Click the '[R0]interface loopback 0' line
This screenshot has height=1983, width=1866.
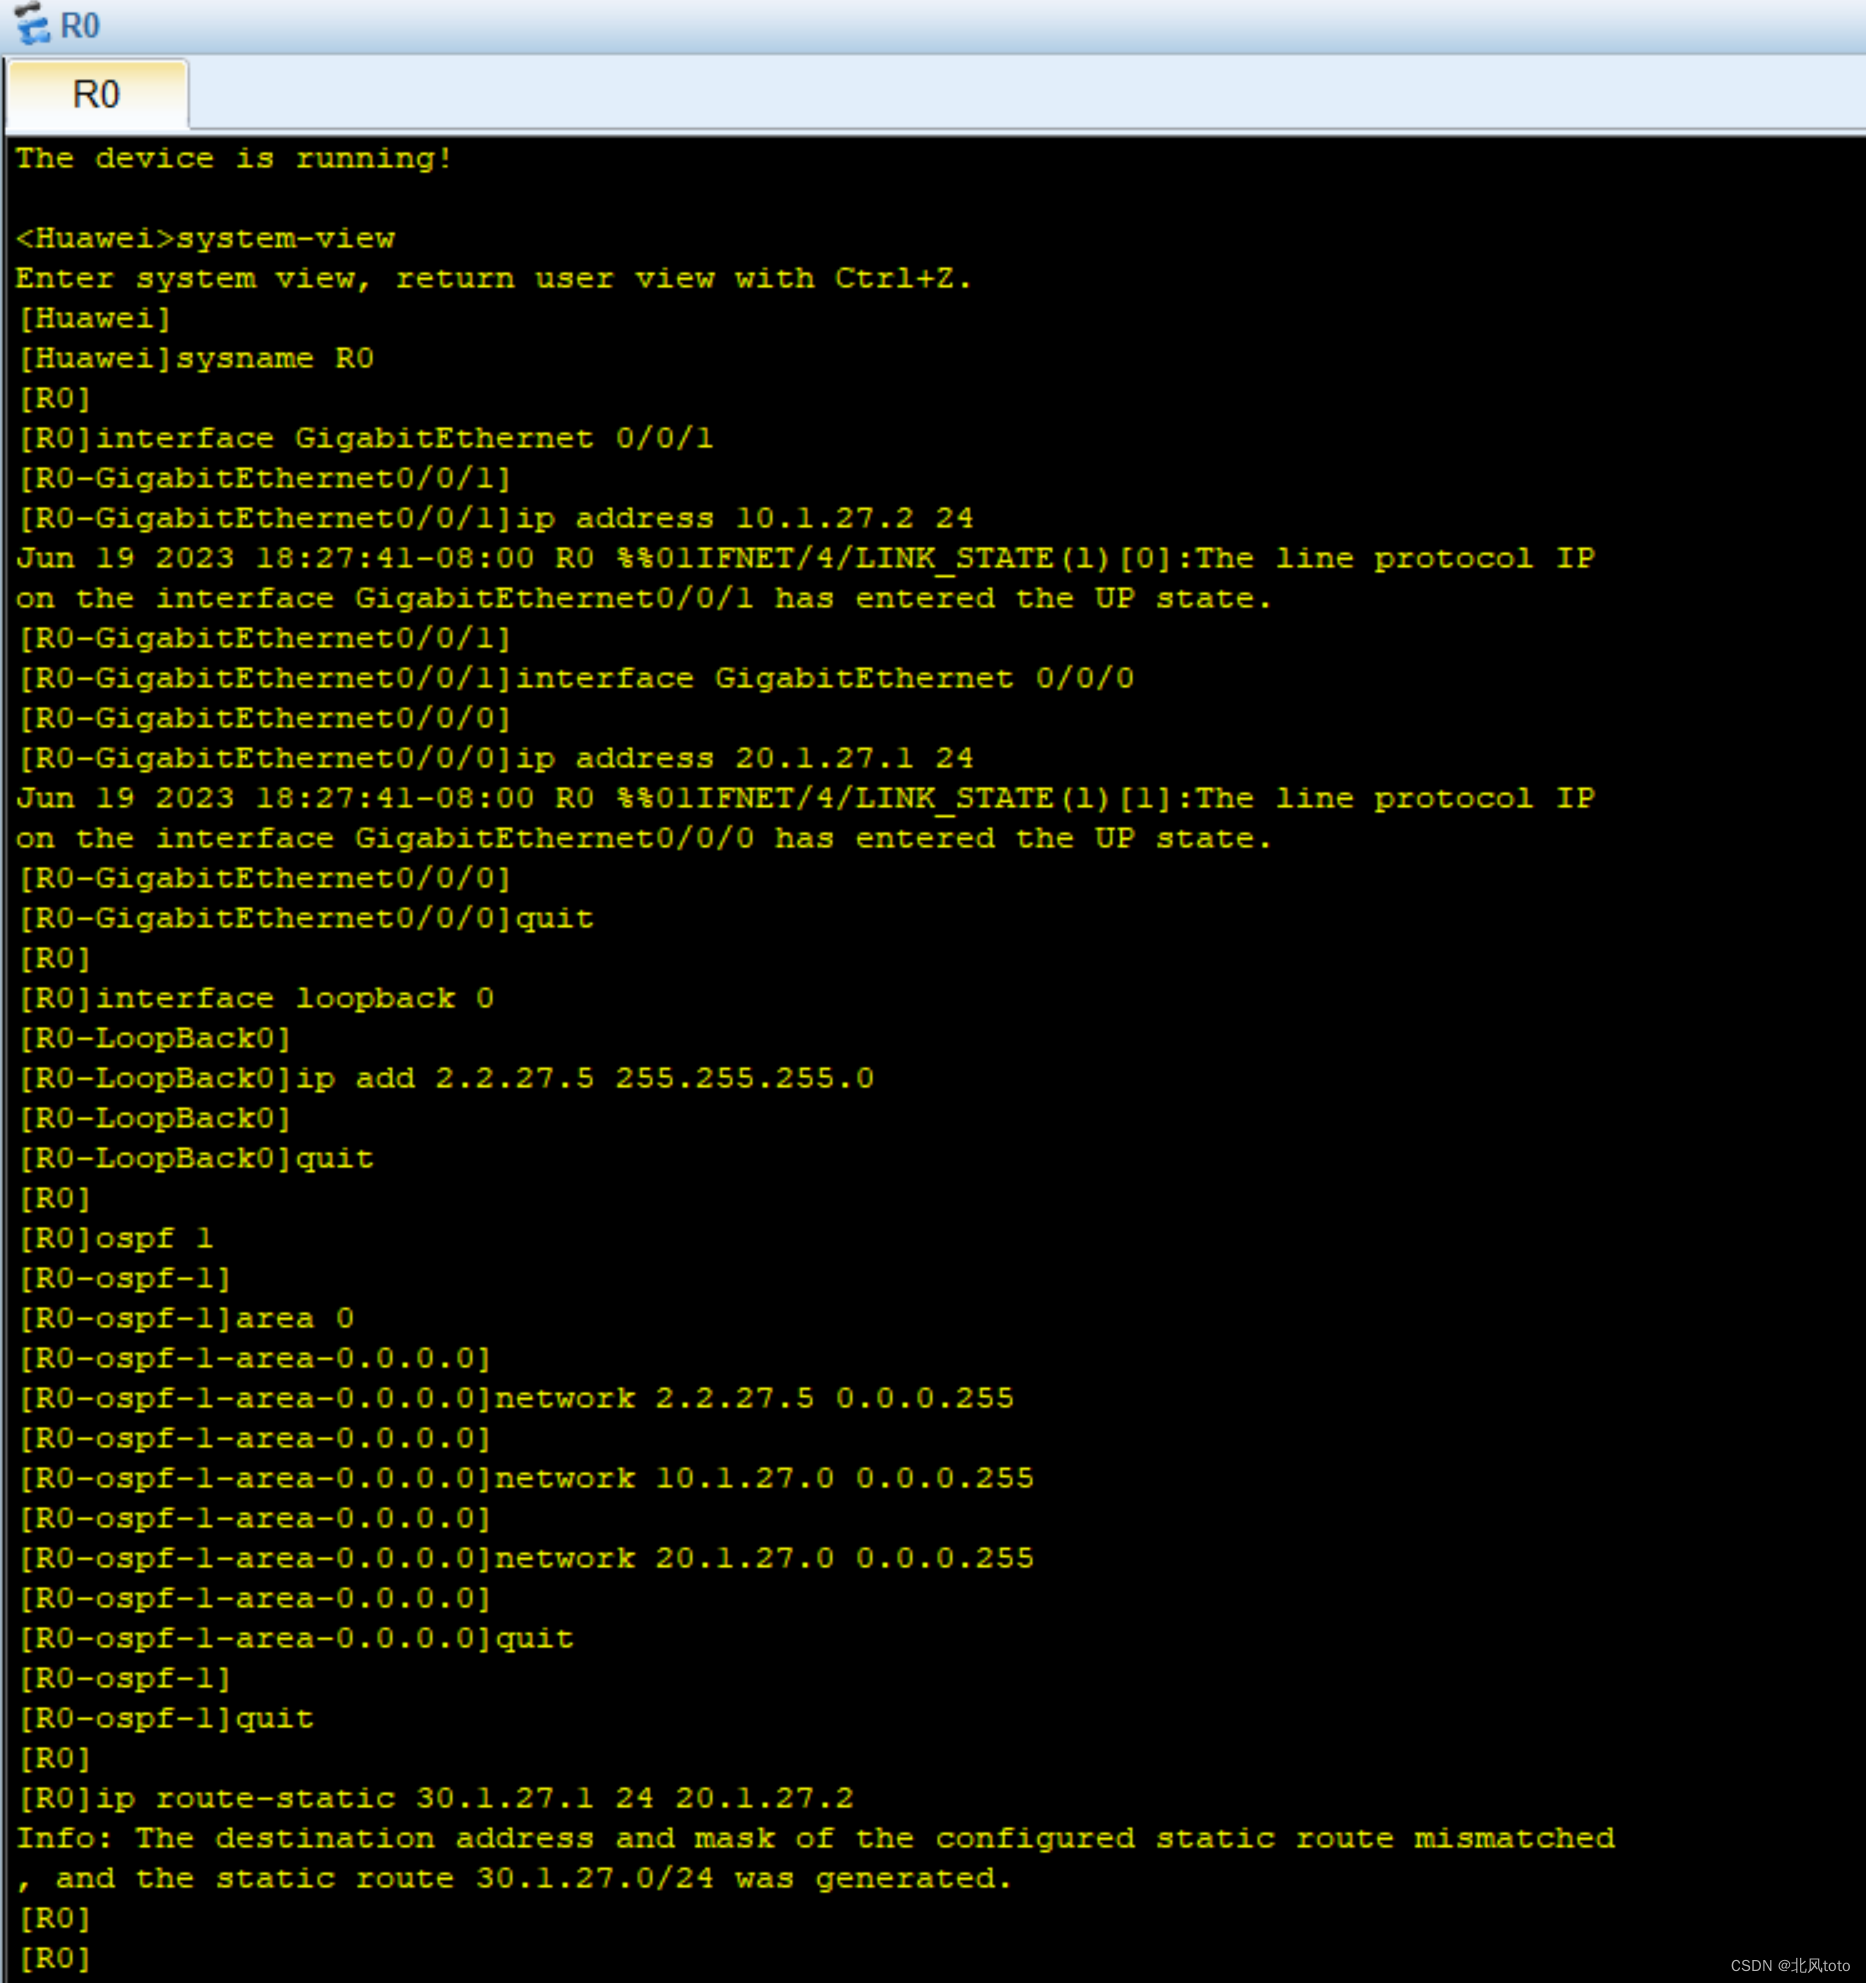click(255, 998)
